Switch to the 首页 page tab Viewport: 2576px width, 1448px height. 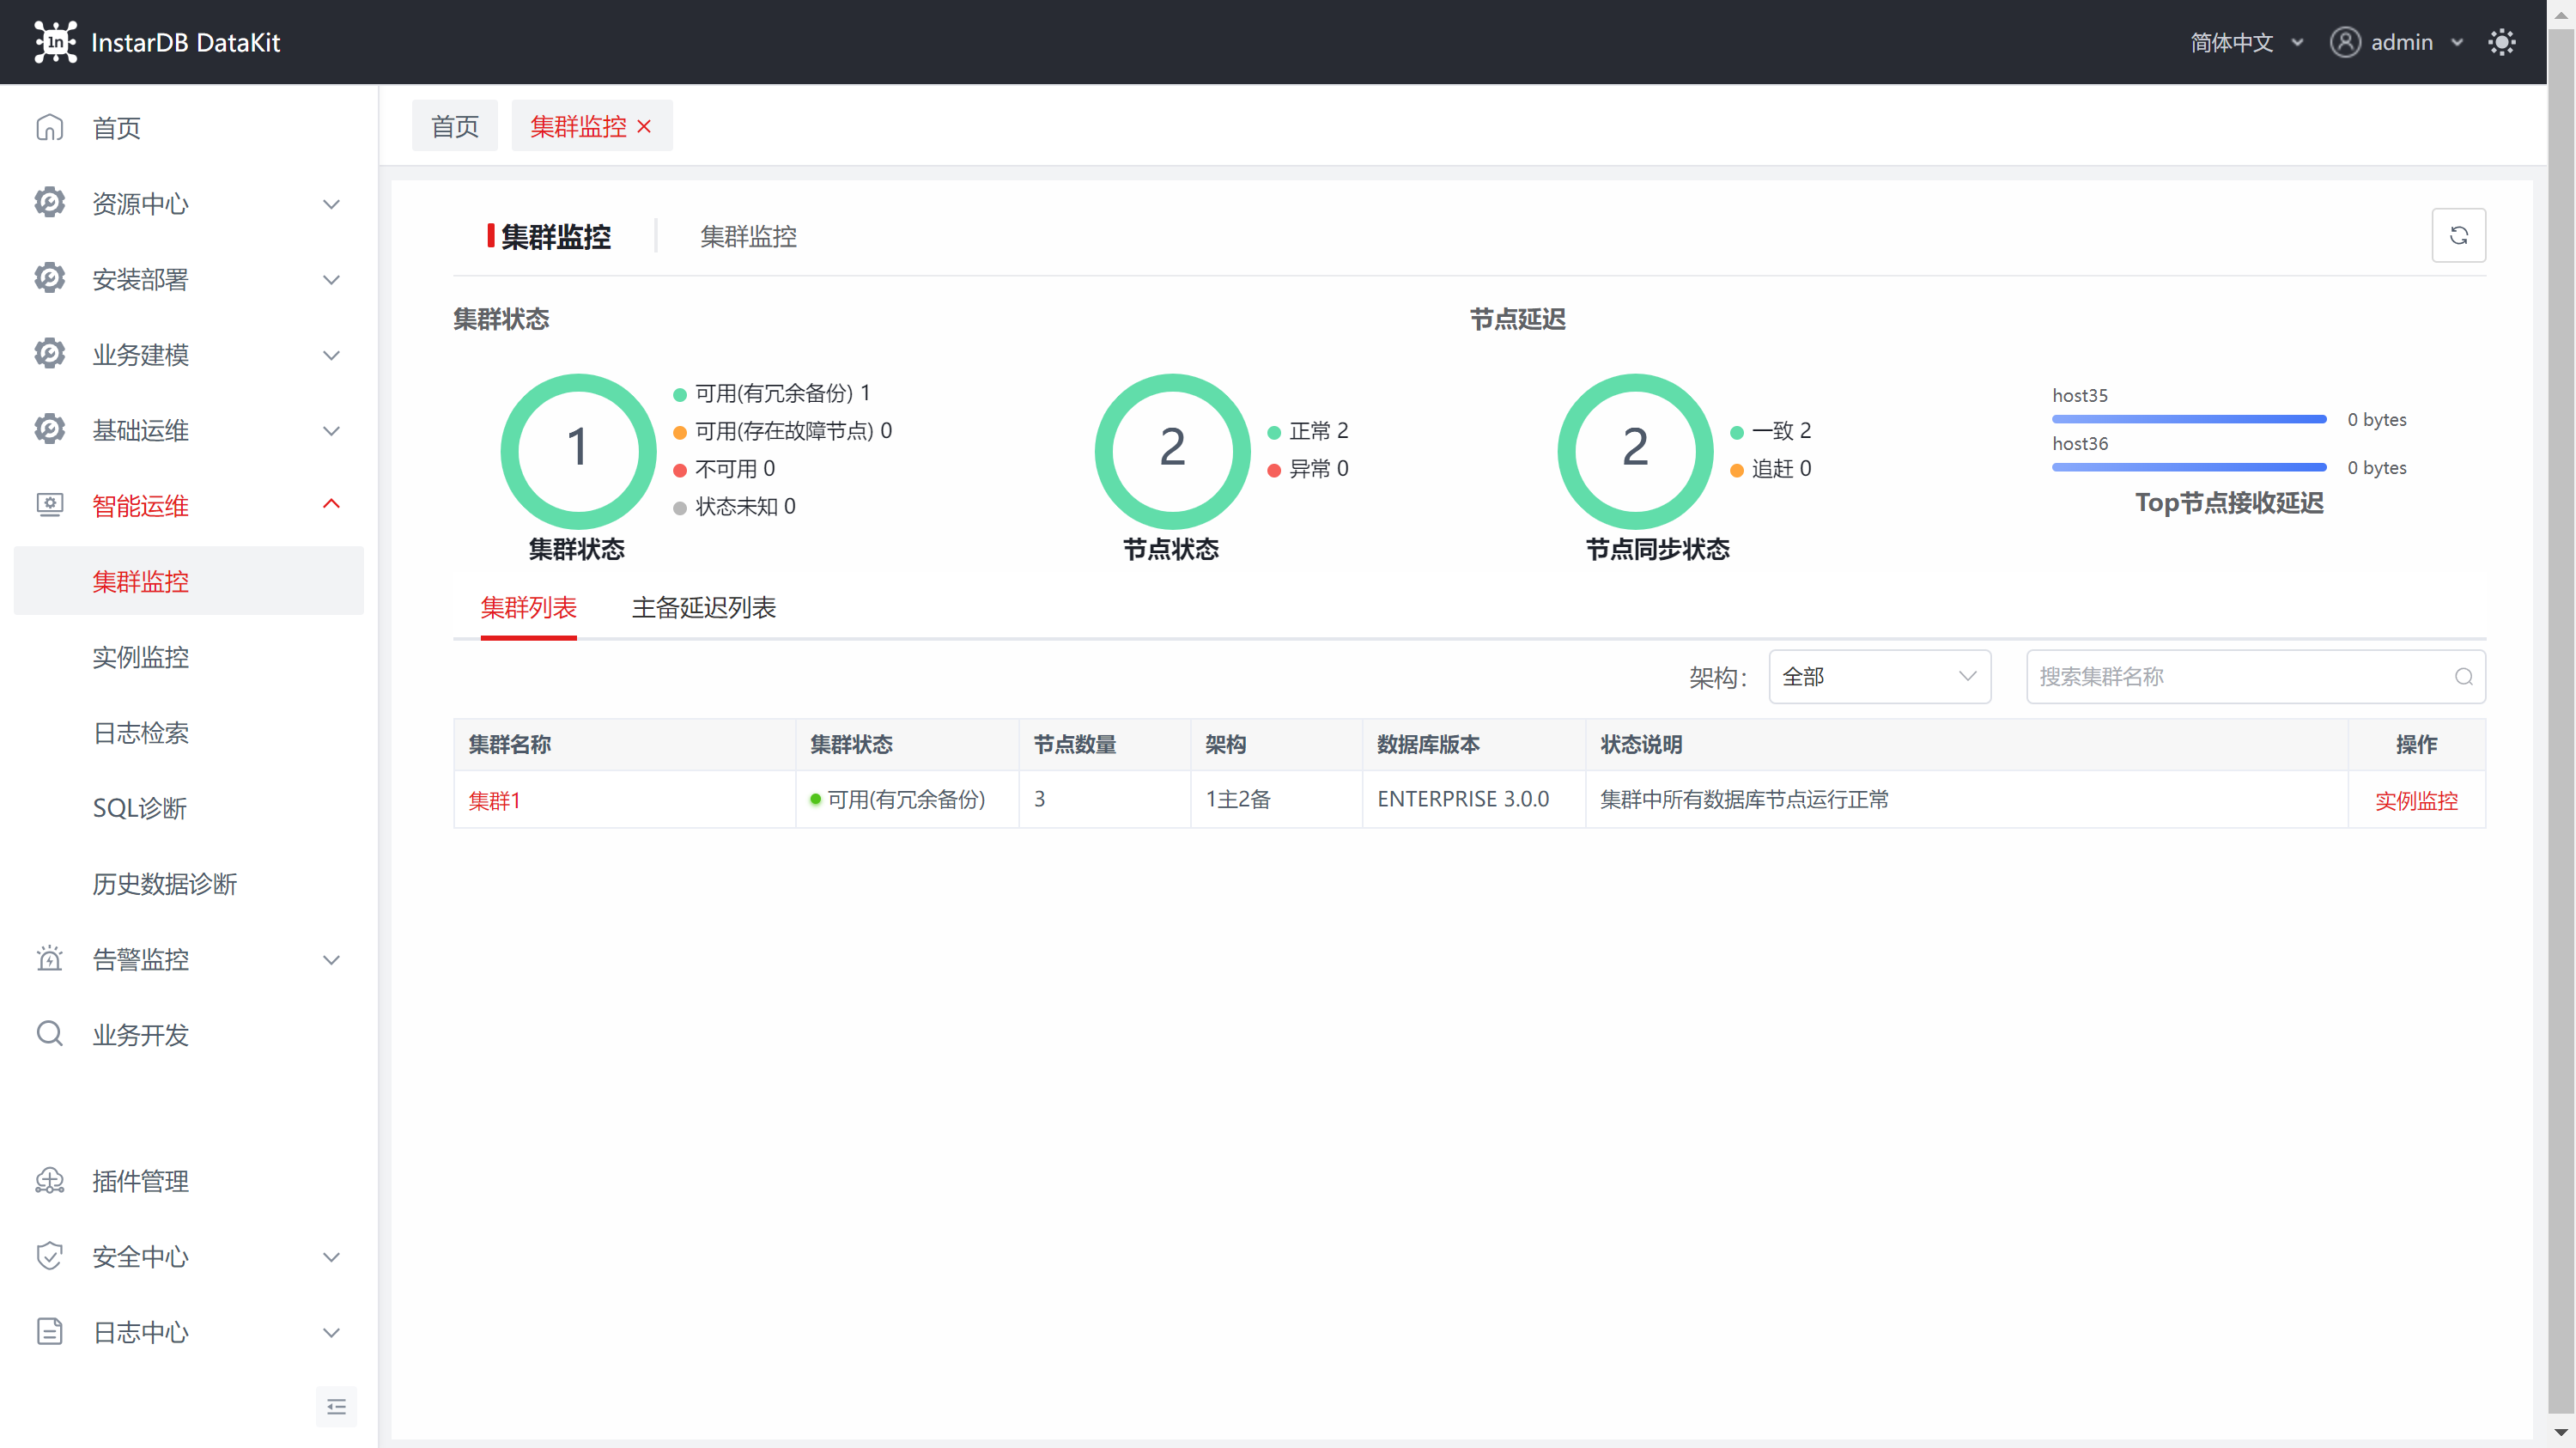(x=454, y=126)
